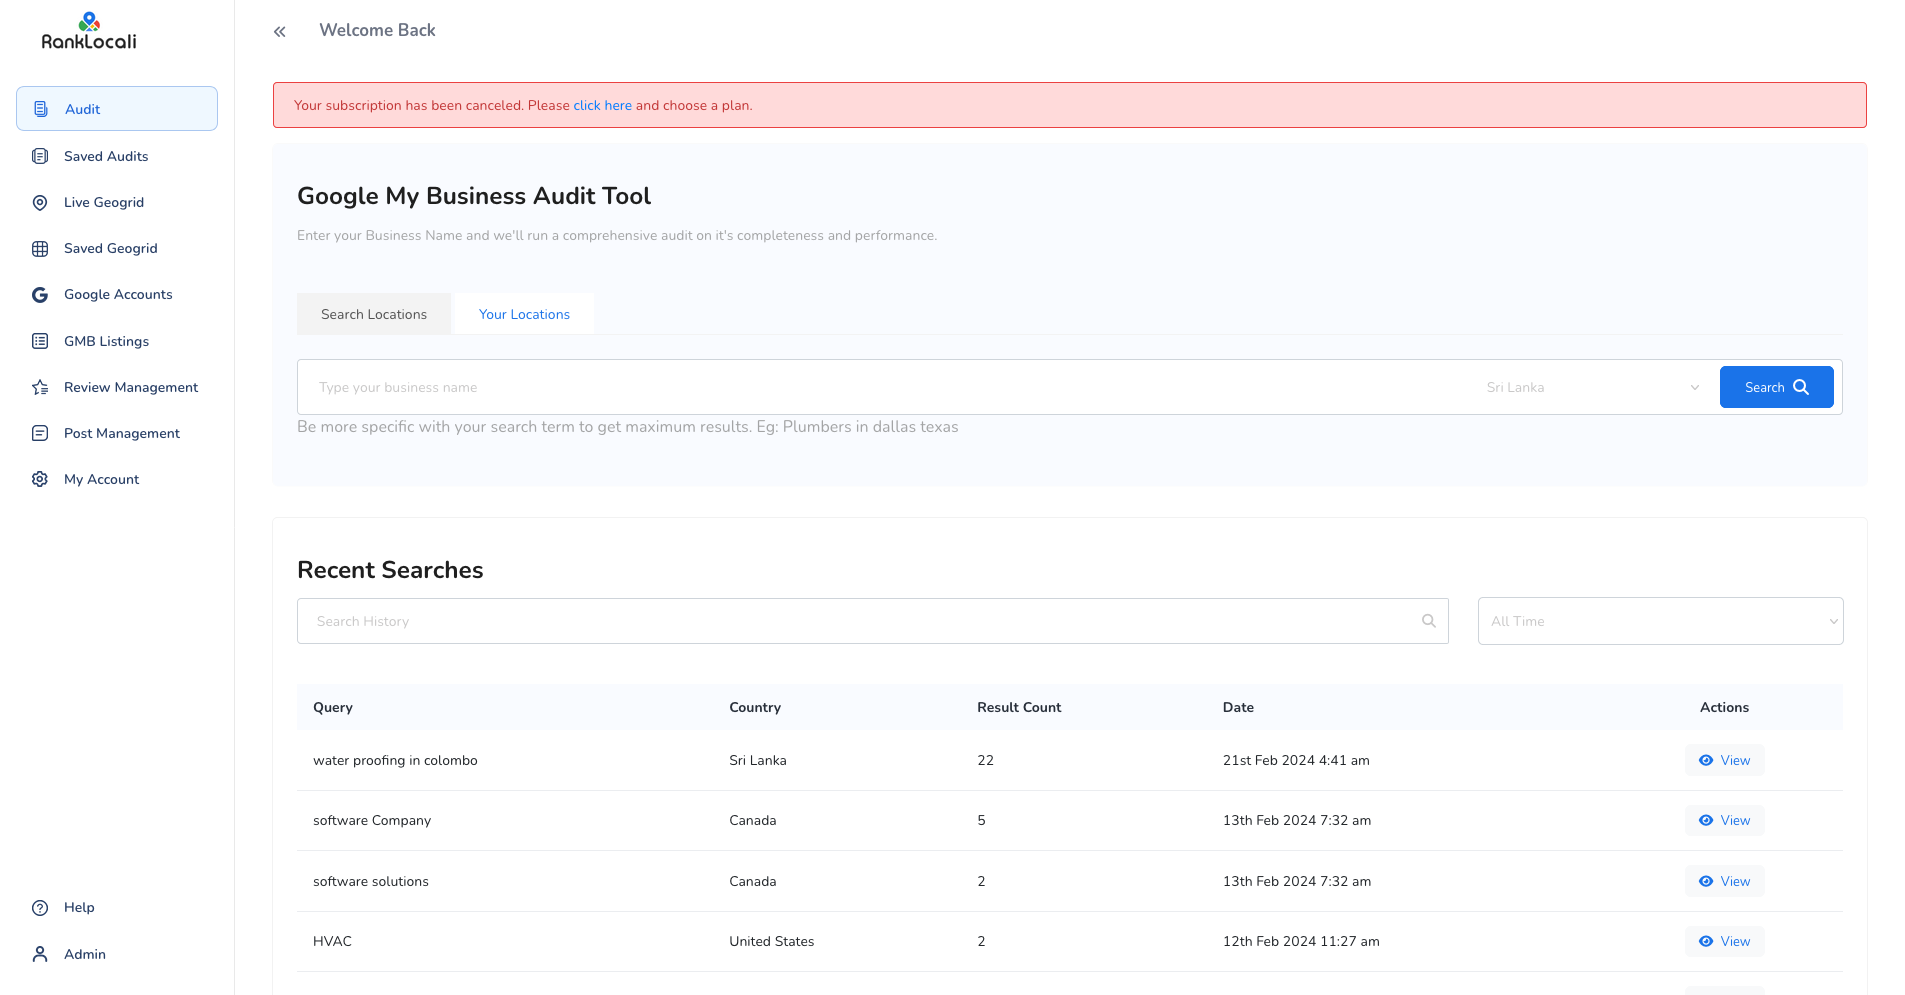
Task: Click the search magnifier in Search History
Action: pos(1428,621)
